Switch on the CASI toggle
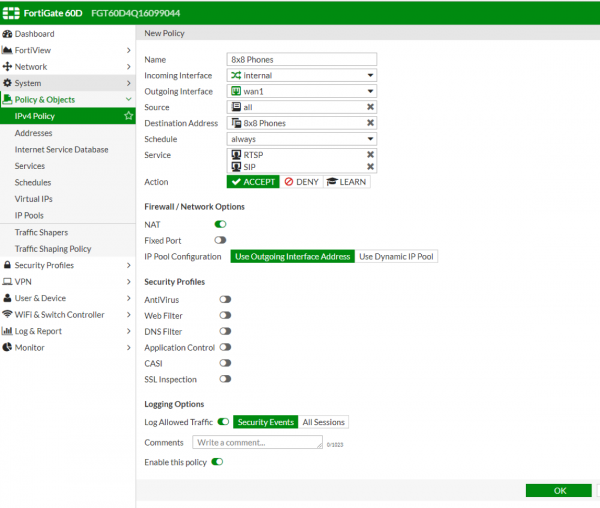 [x=225, y=363]
